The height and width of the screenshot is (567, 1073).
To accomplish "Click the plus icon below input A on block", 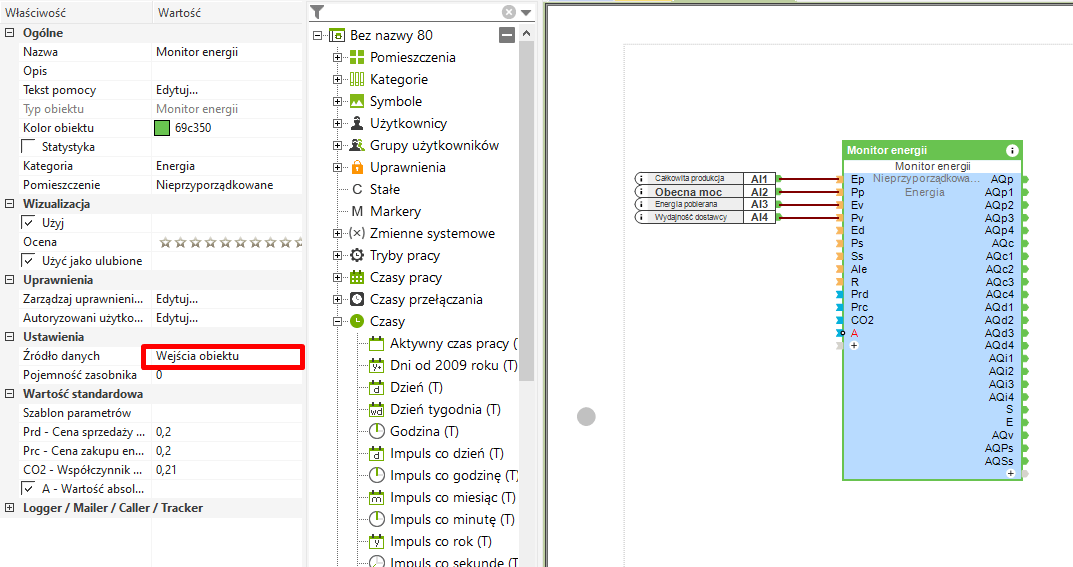I will [854, 345].
